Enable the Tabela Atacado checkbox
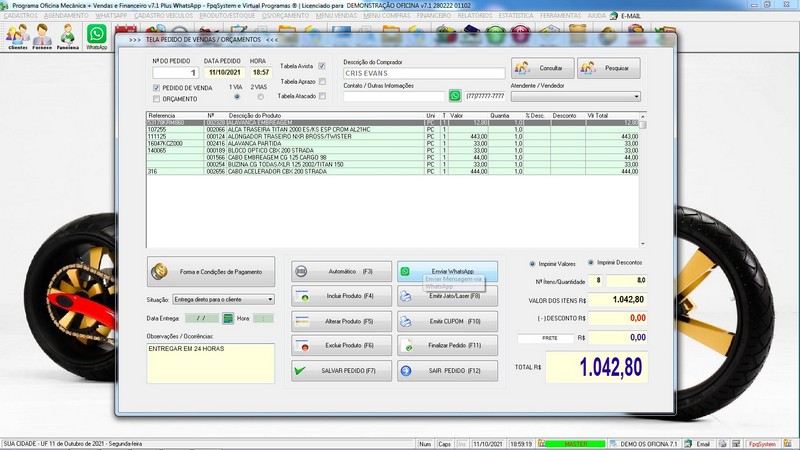The height and width of the screenshot is (450, 800). click(322, 96)
